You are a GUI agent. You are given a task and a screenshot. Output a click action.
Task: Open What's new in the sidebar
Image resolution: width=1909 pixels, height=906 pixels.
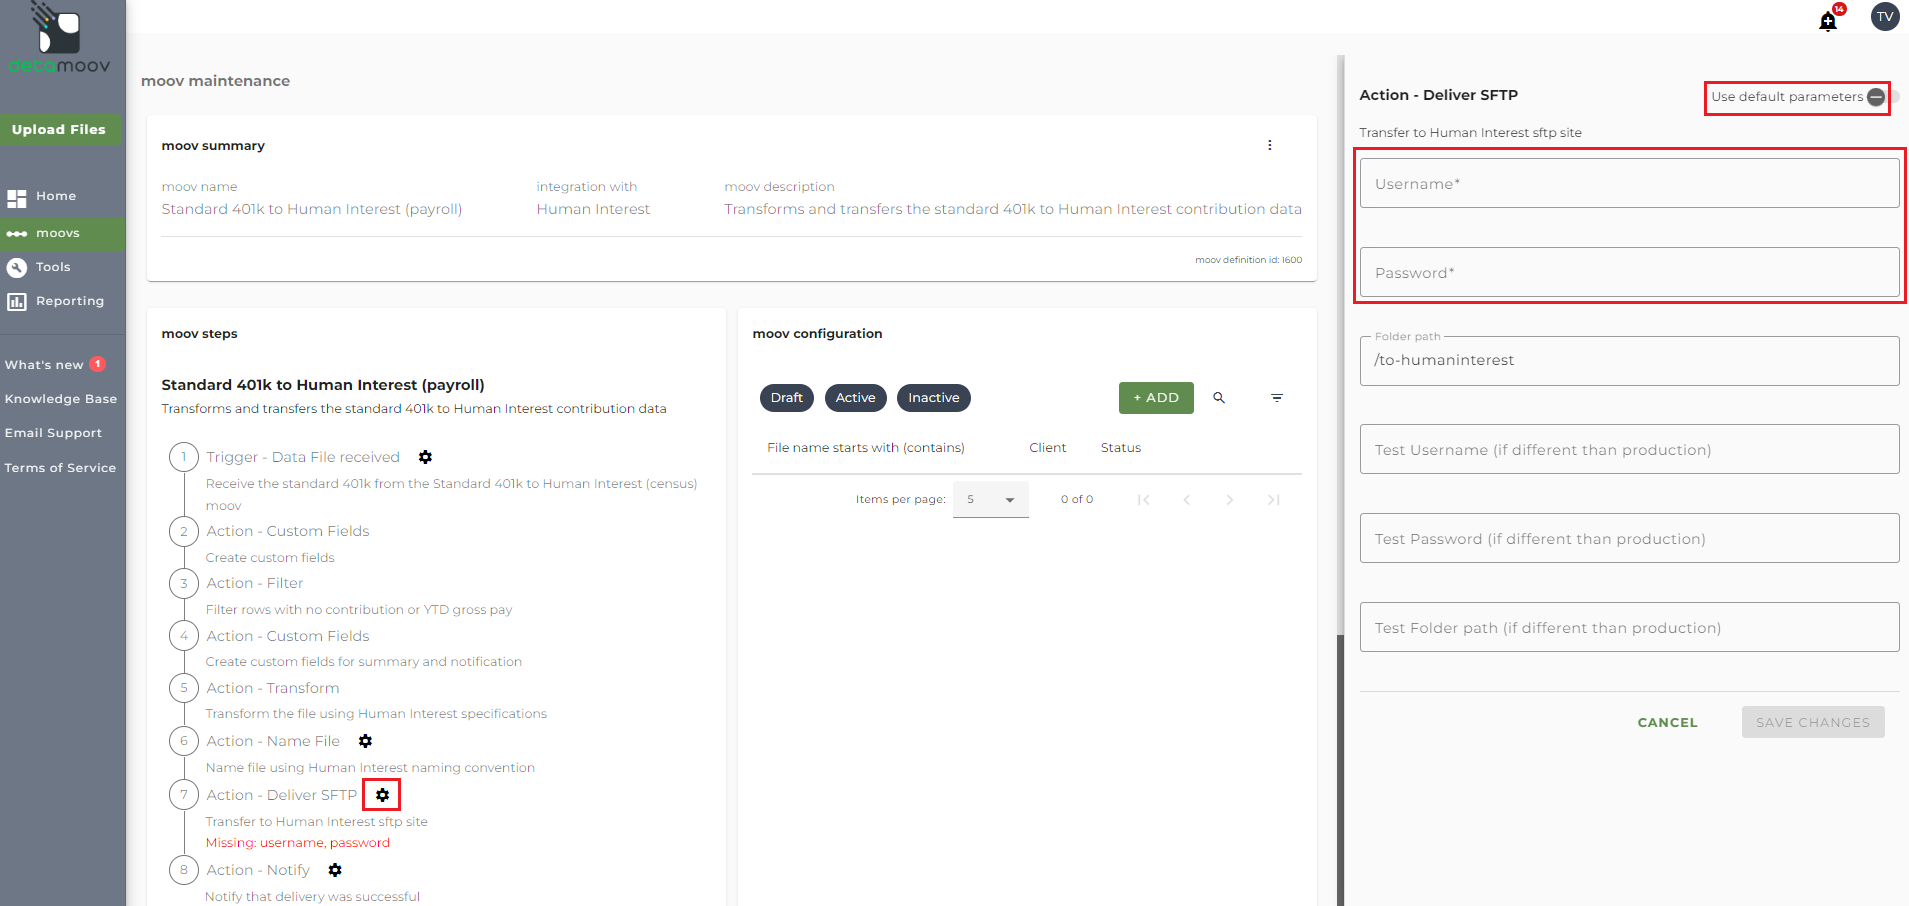[44, 365]
